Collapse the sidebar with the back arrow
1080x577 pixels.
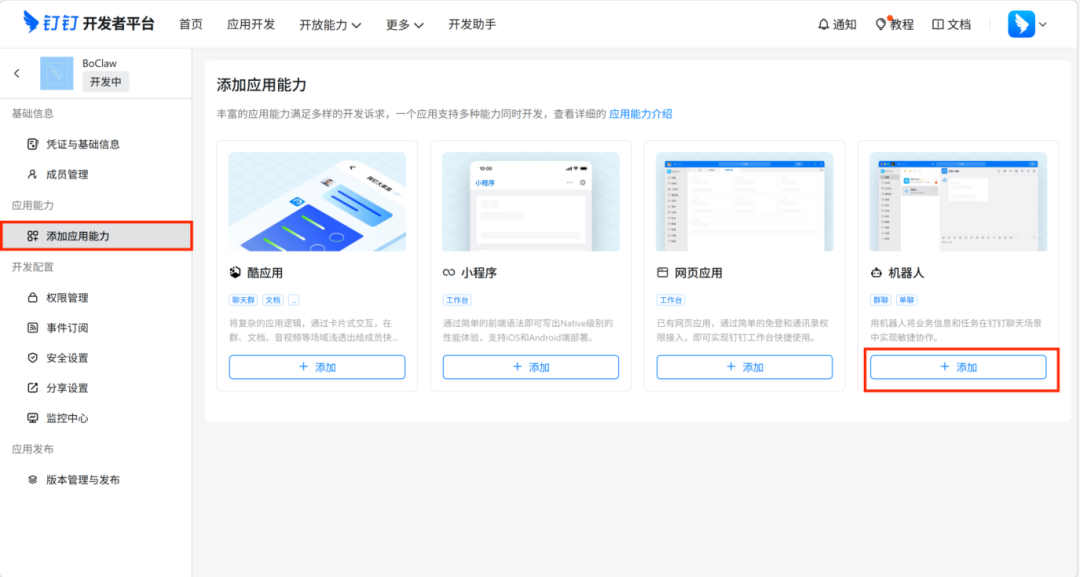(16, 72)
